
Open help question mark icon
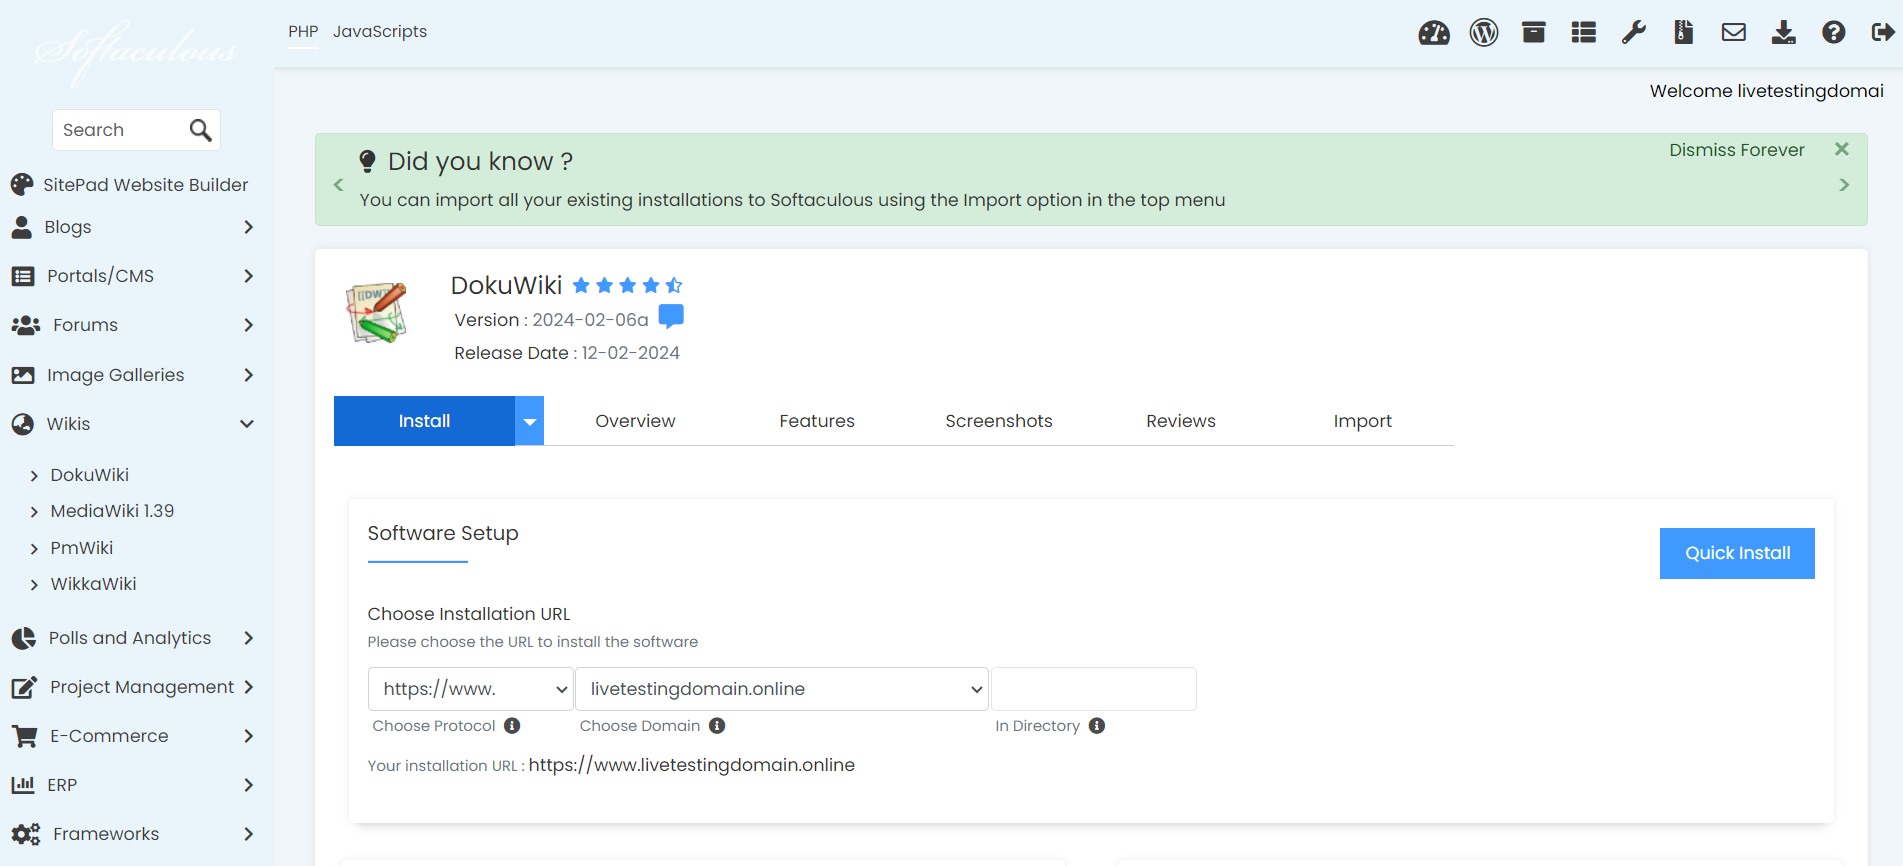1834,33
